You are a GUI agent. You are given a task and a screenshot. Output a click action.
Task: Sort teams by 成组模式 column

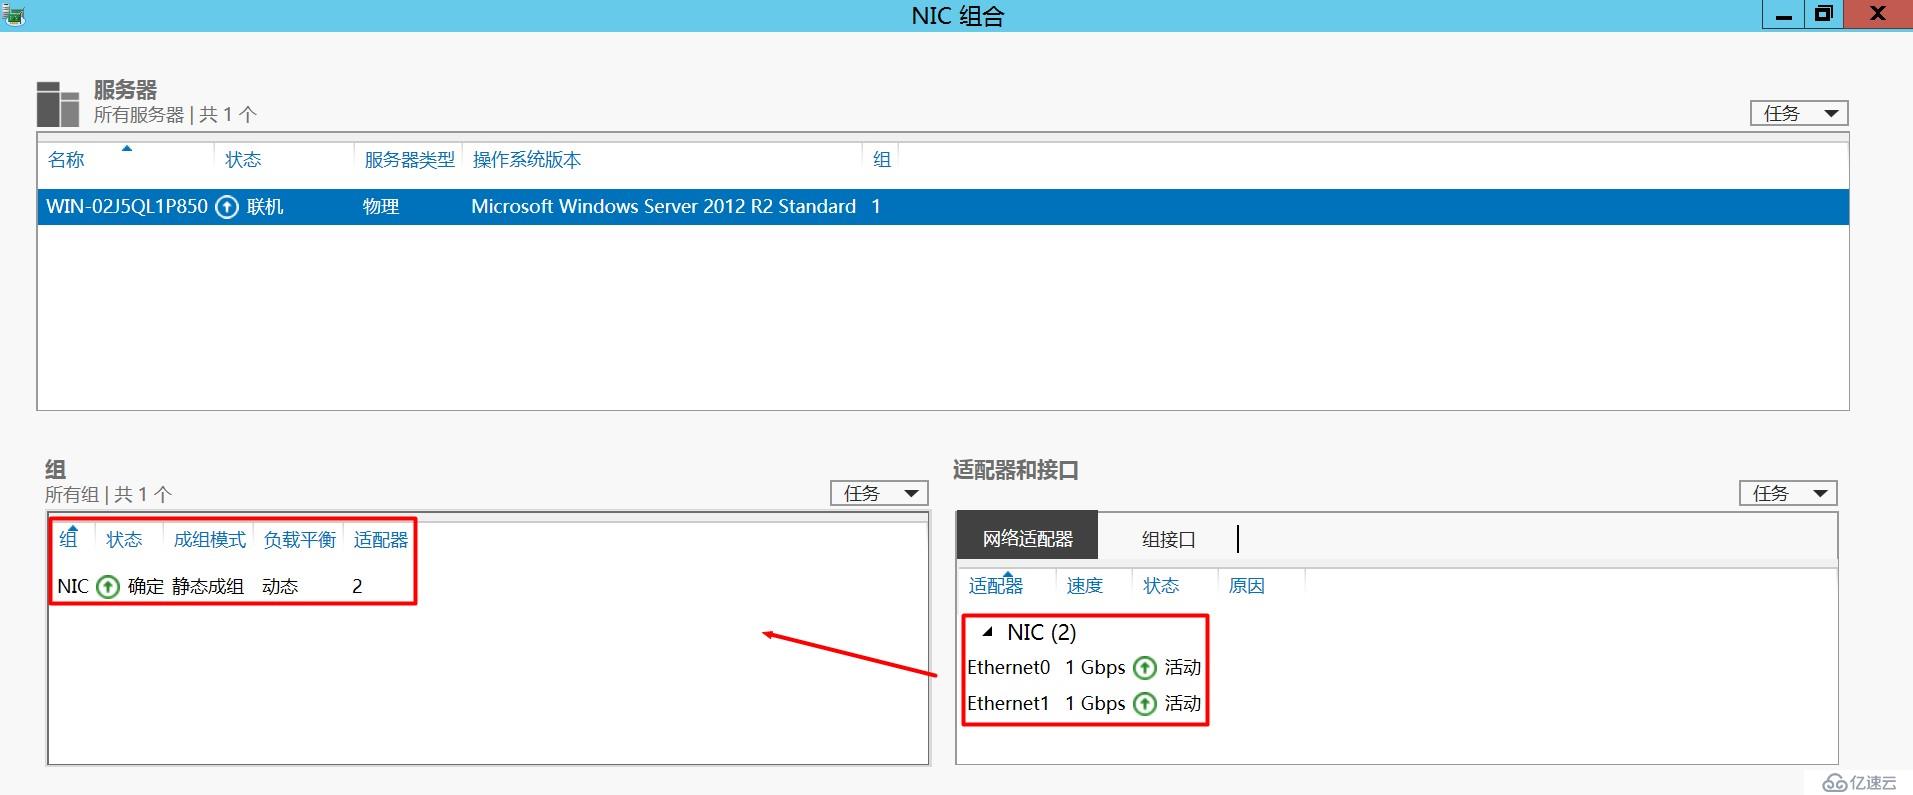point(209,539)
